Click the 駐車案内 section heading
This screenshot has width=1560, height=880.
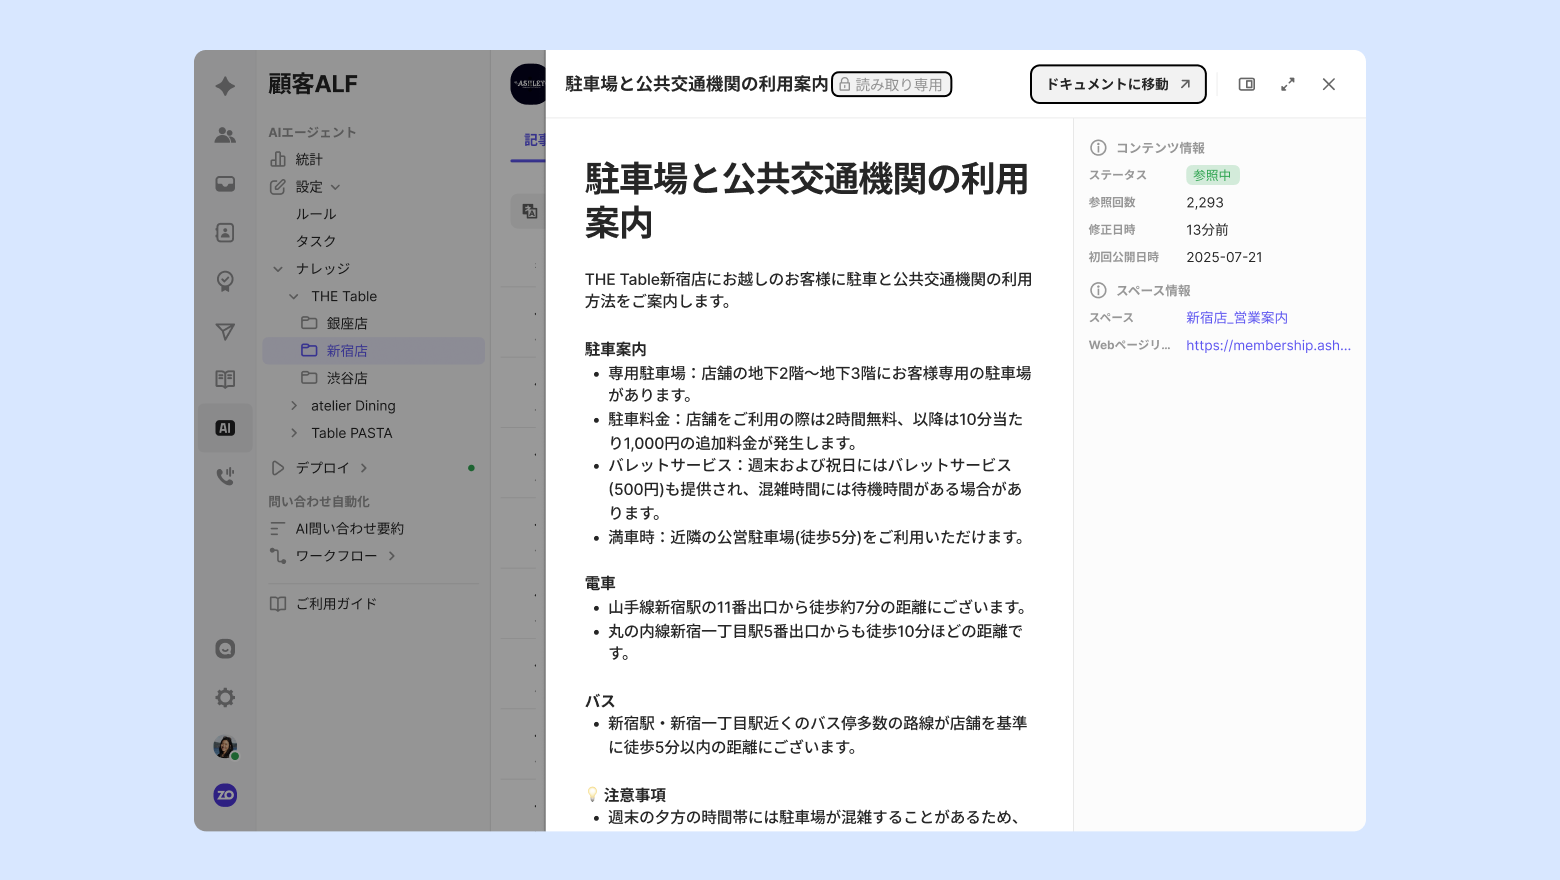616,349
